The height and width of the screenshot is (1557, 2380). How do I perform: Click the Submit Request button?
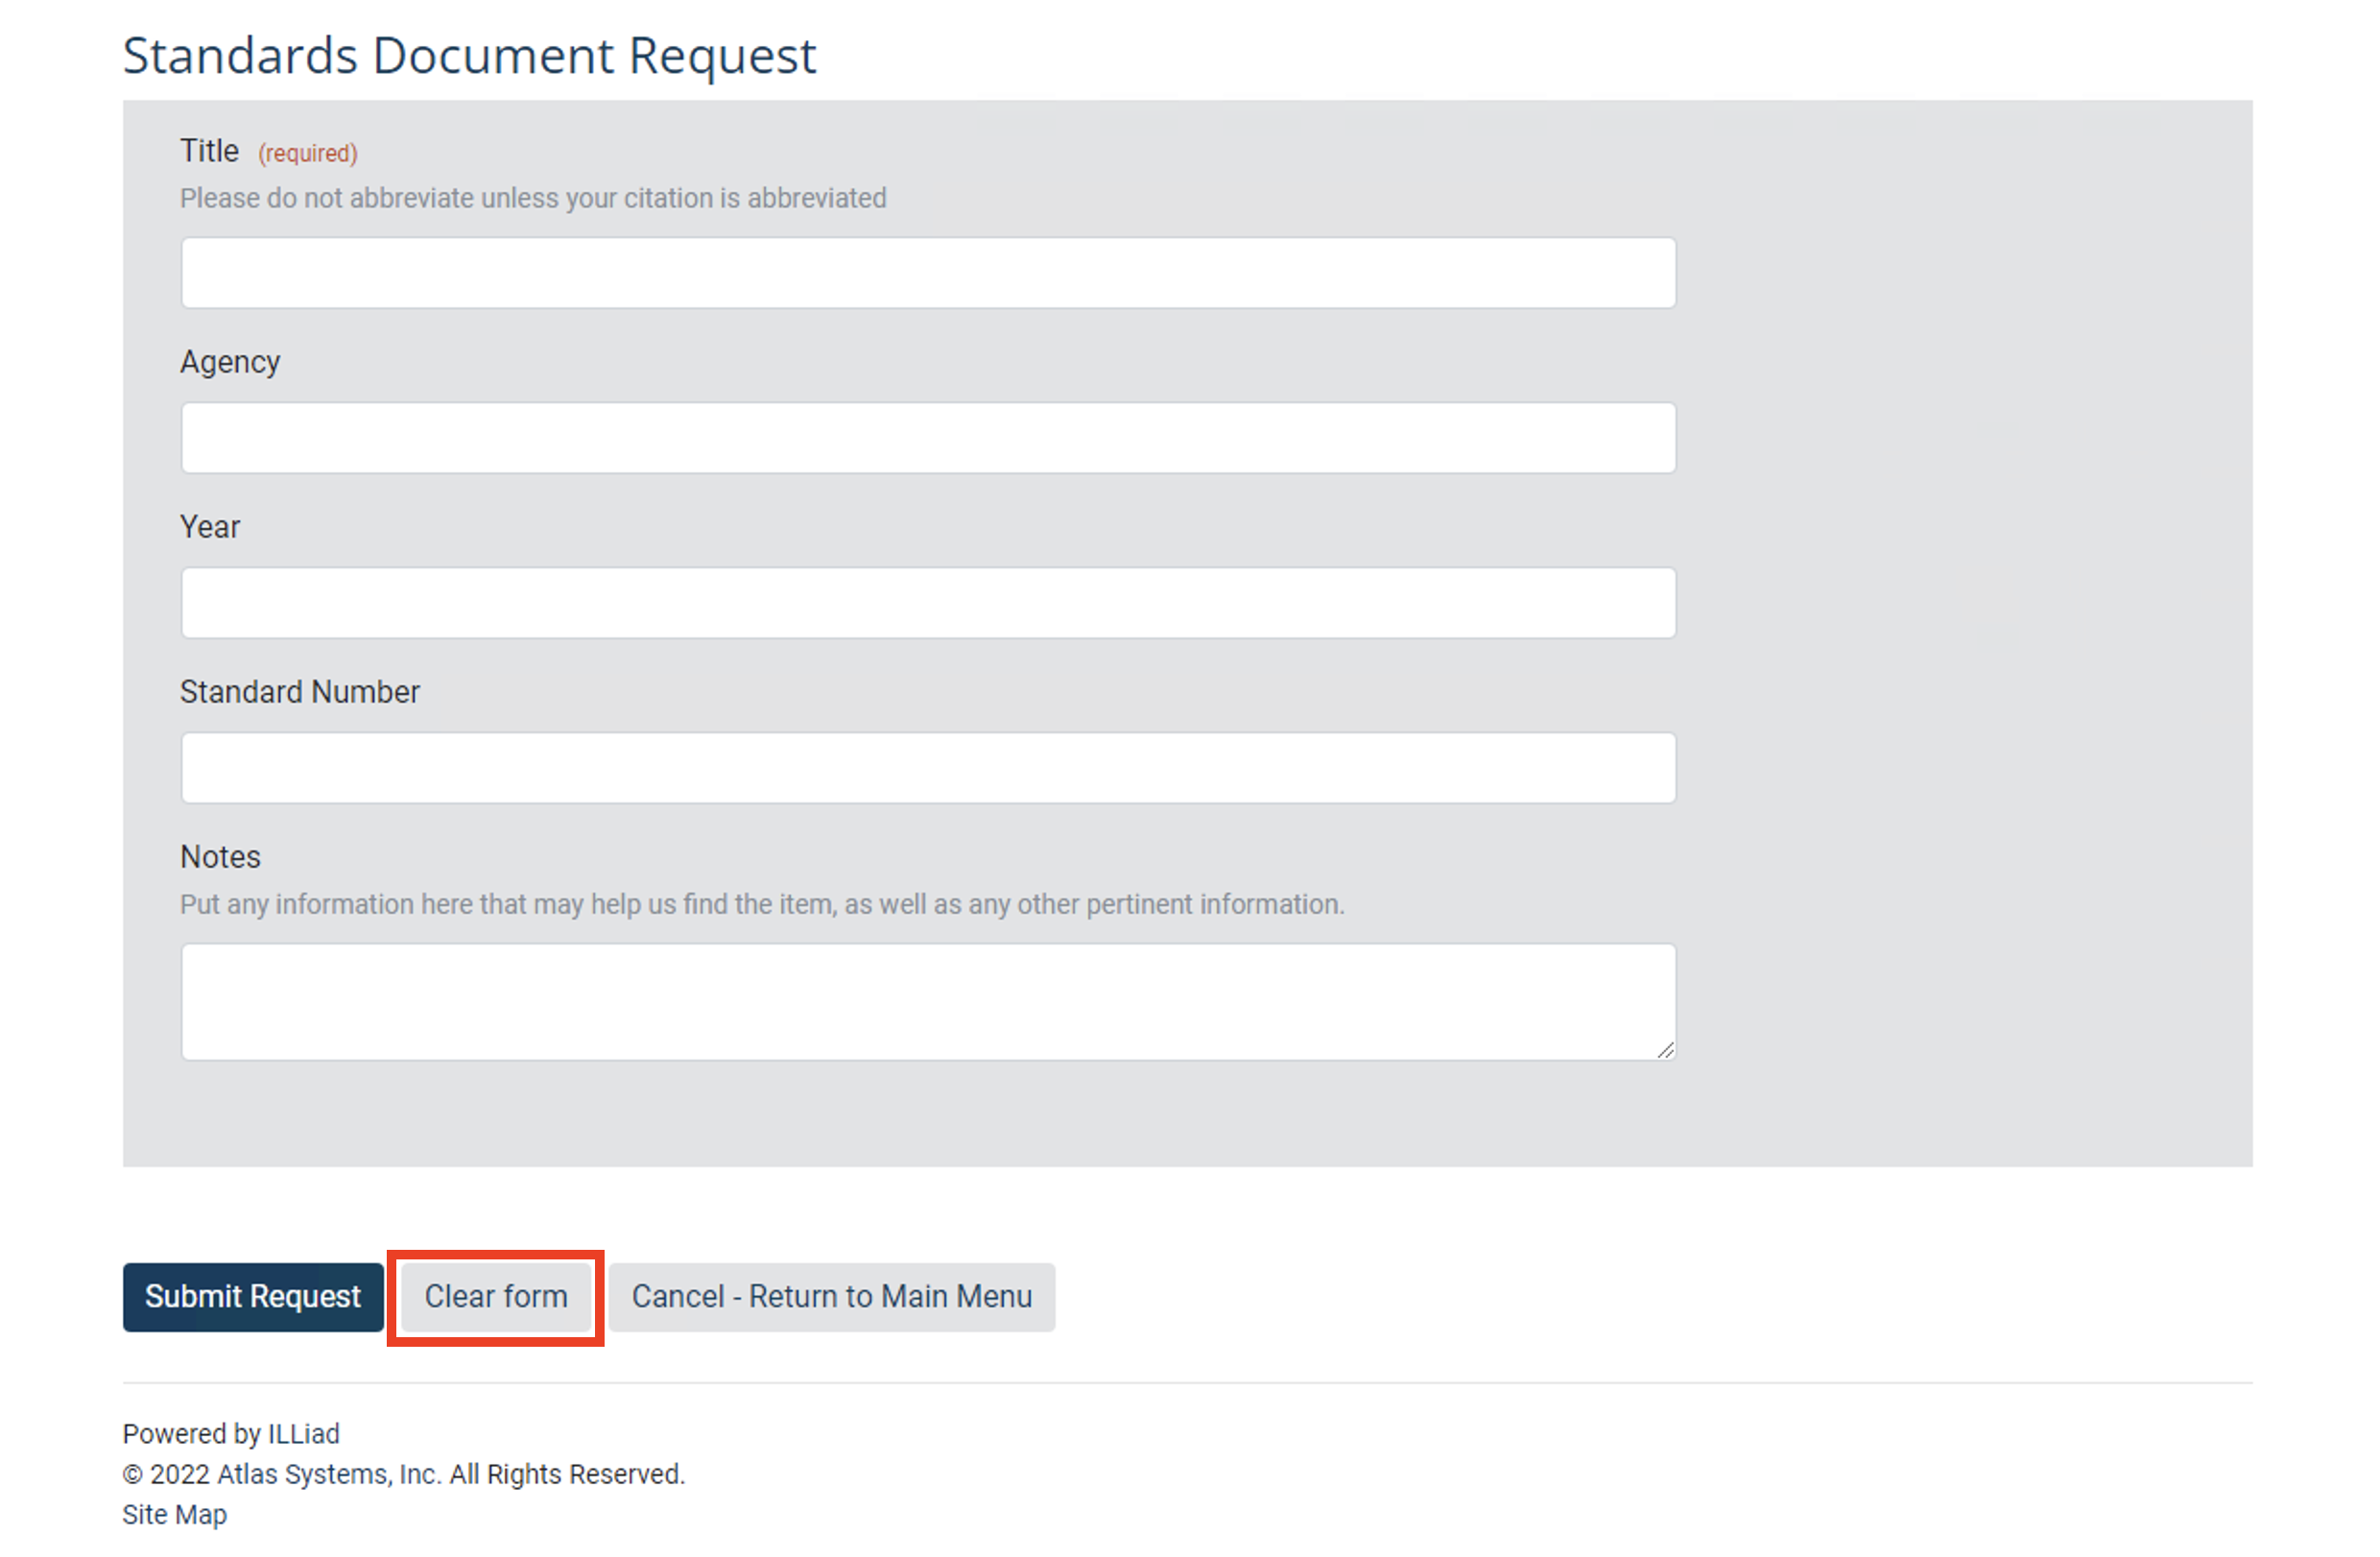[252, 1296]
